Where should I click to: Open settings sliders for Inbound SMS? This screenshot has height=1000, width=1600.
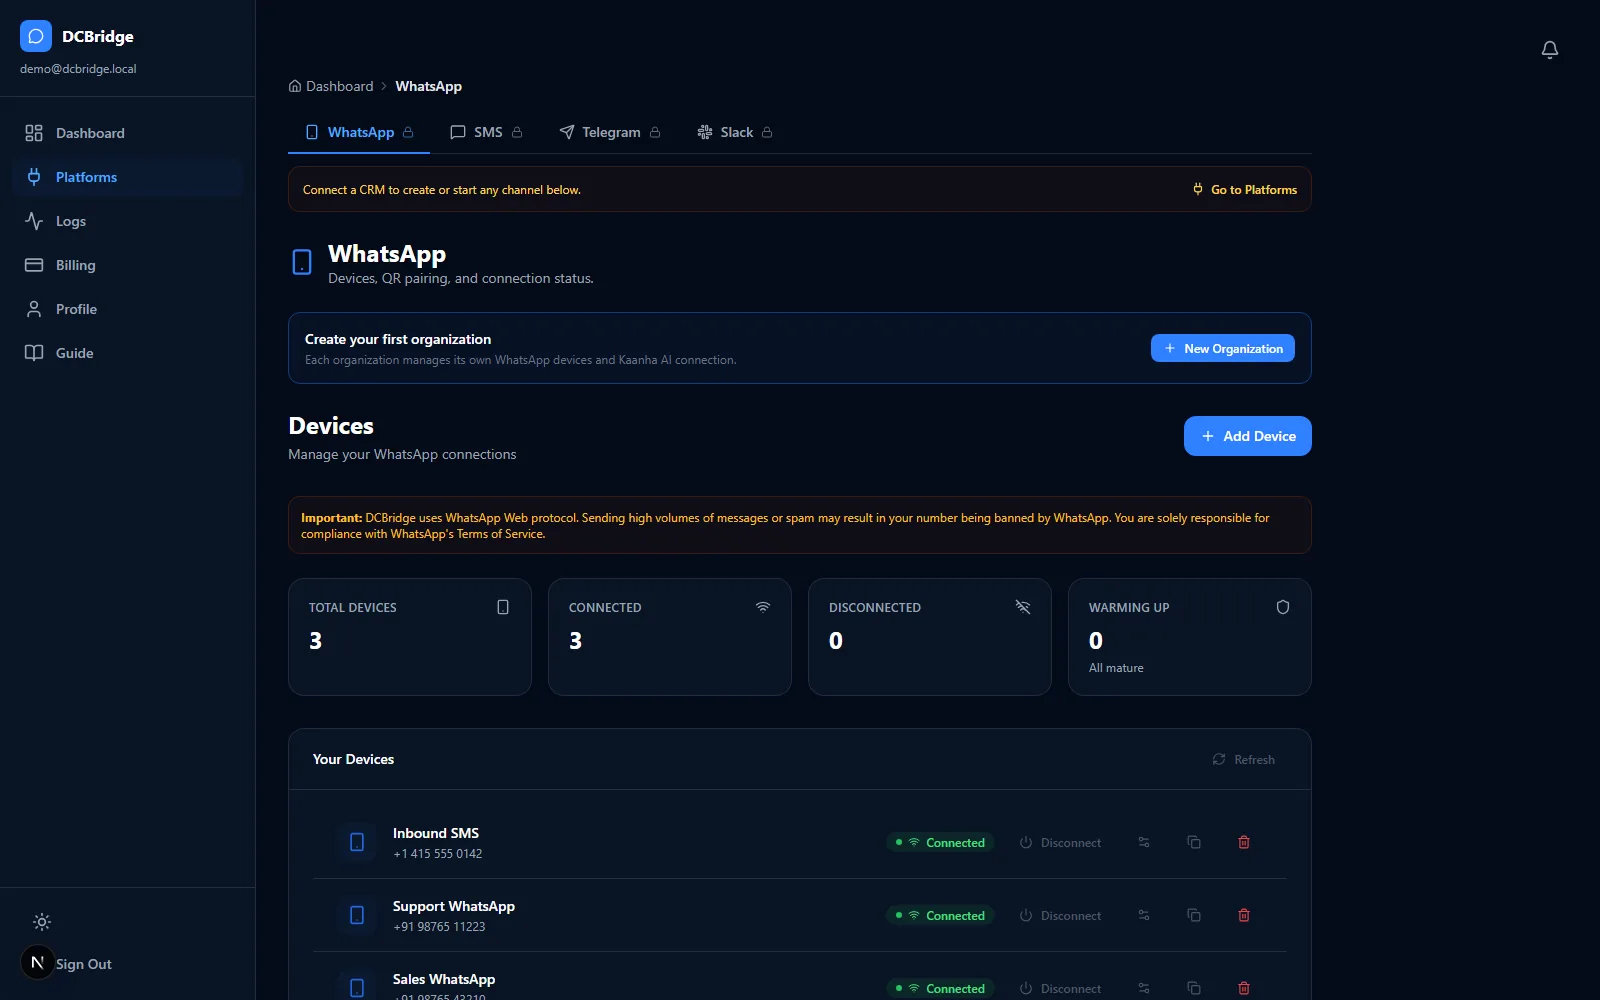pos(1144,842)
